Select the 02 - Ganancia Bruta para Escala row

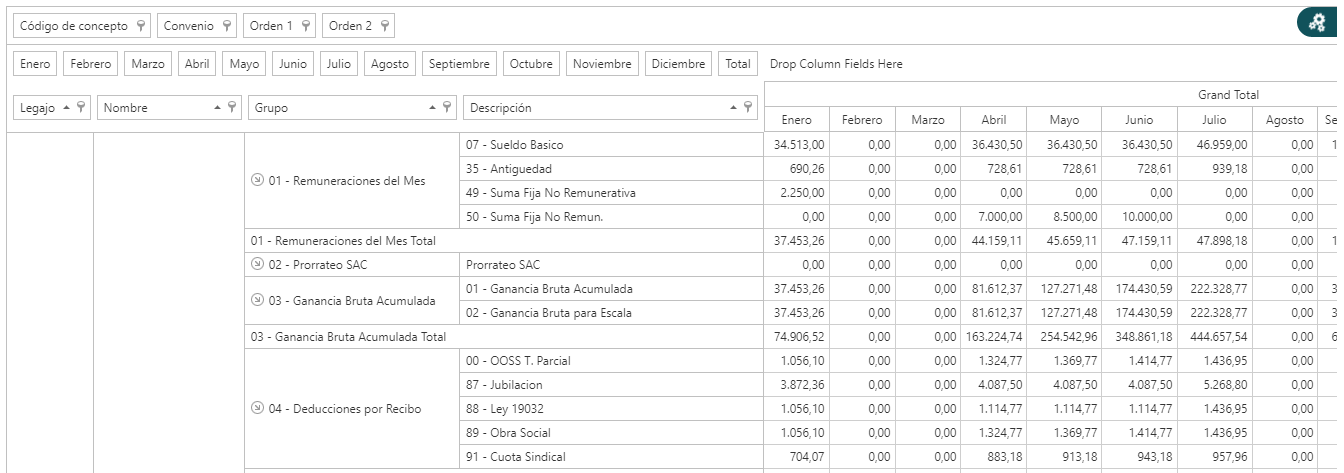610,313
